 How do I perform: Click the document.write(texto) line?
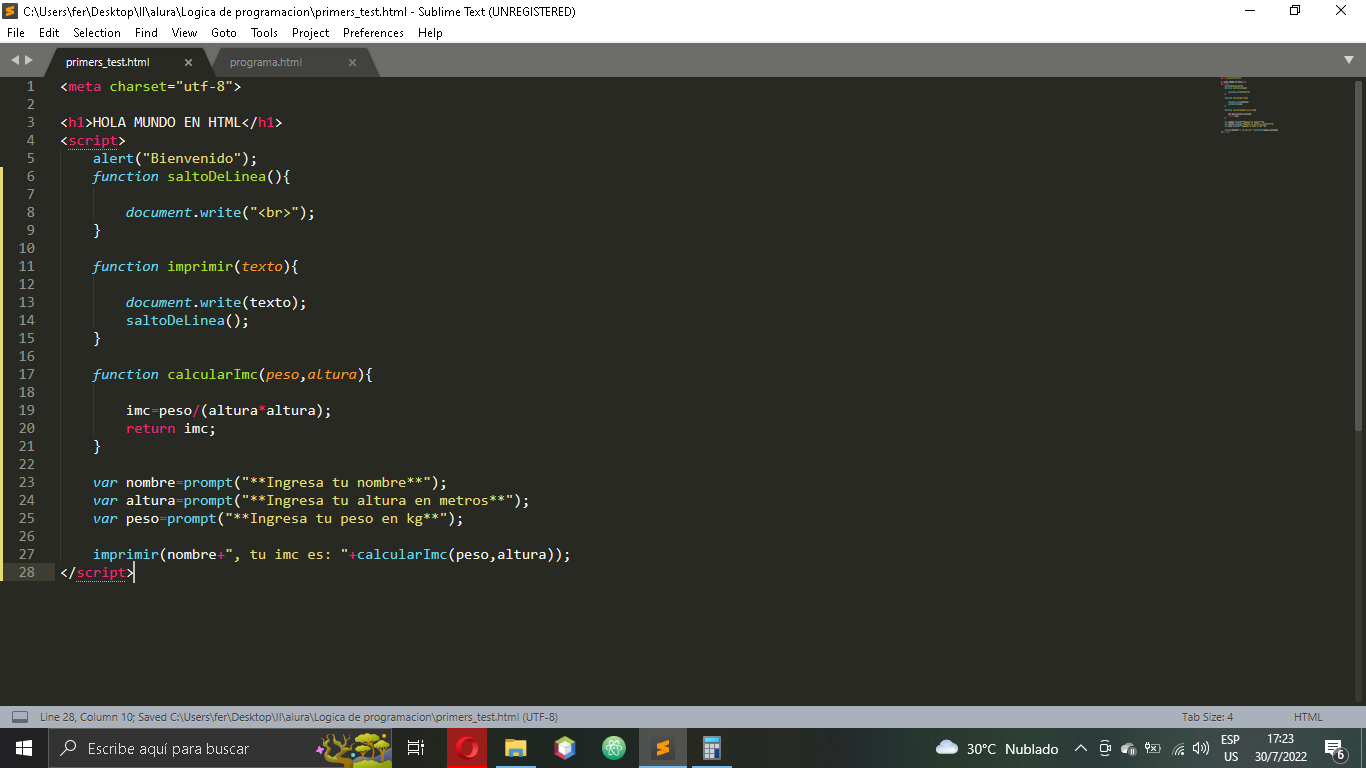[216, 302]
